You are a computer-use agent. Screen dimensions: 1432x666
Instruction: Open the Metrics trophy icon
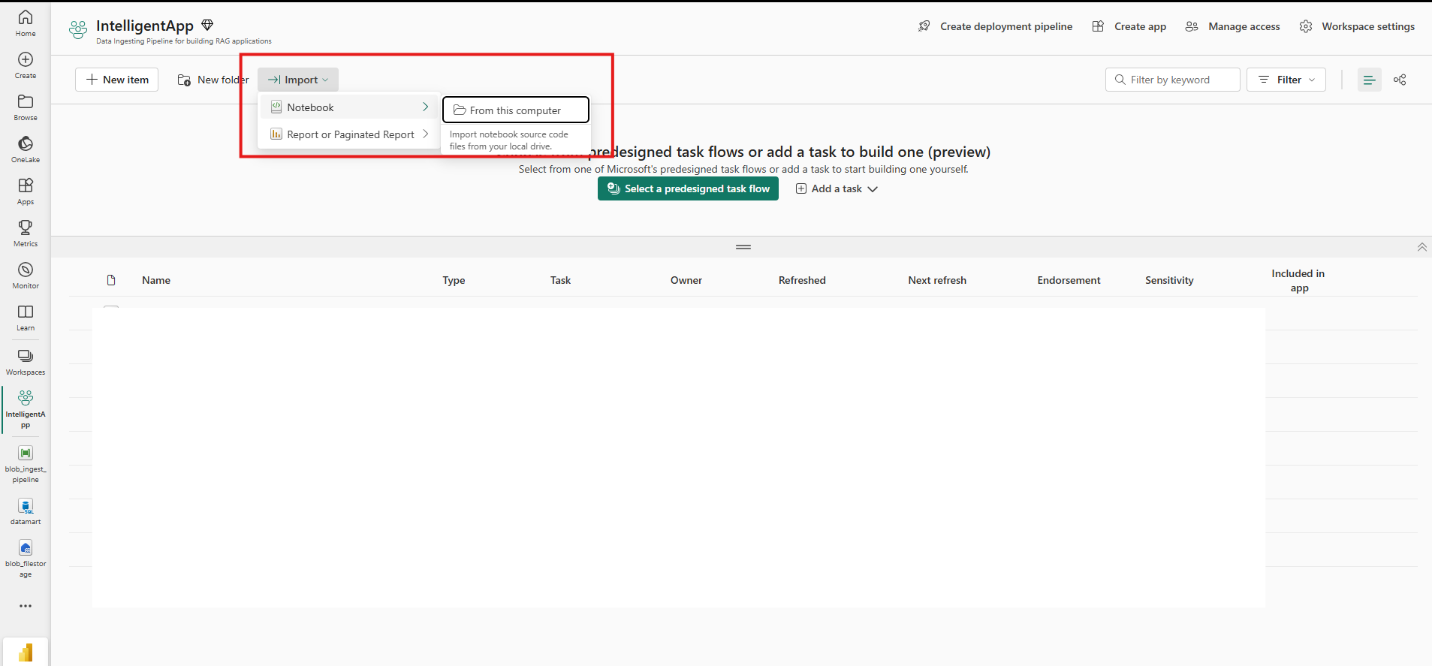(25, 232)
